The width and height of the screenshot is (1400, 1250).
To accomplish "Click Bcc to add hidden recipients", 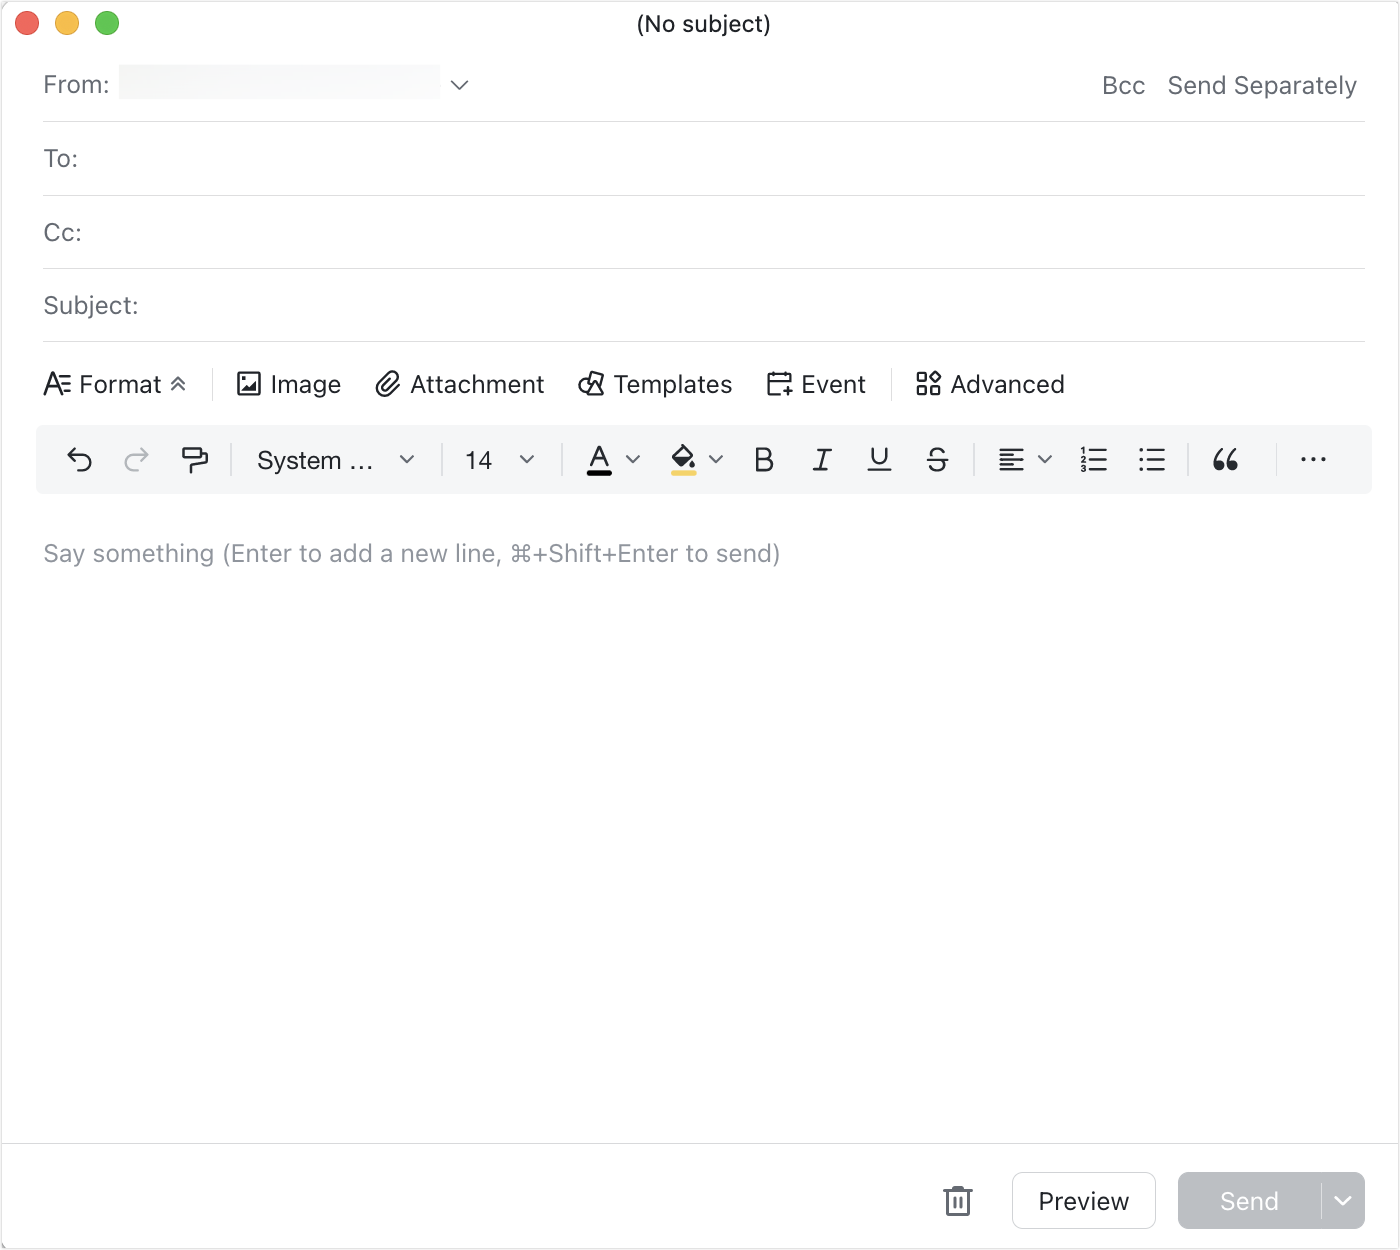I will pos(1123,85).
